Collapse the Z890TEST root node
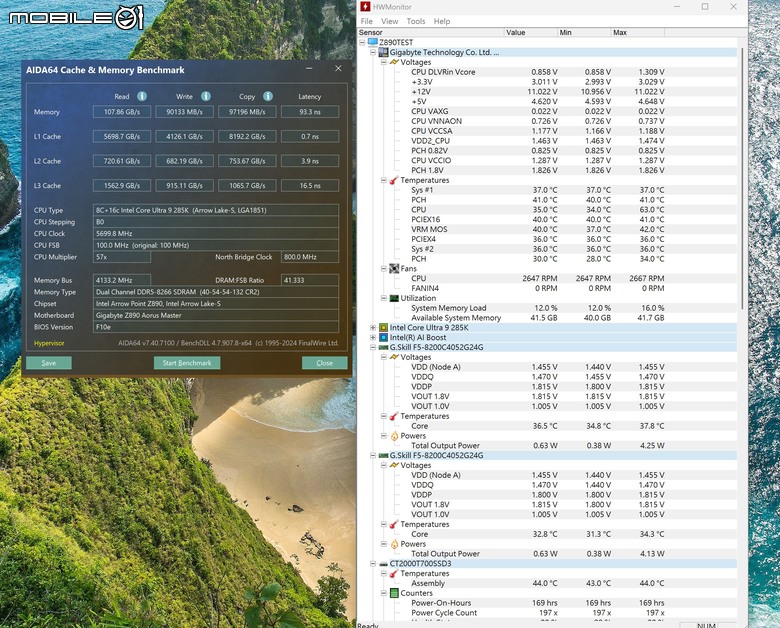Image resolution: width=780 pixels, height=628 pixels. [x=363, y=43]
